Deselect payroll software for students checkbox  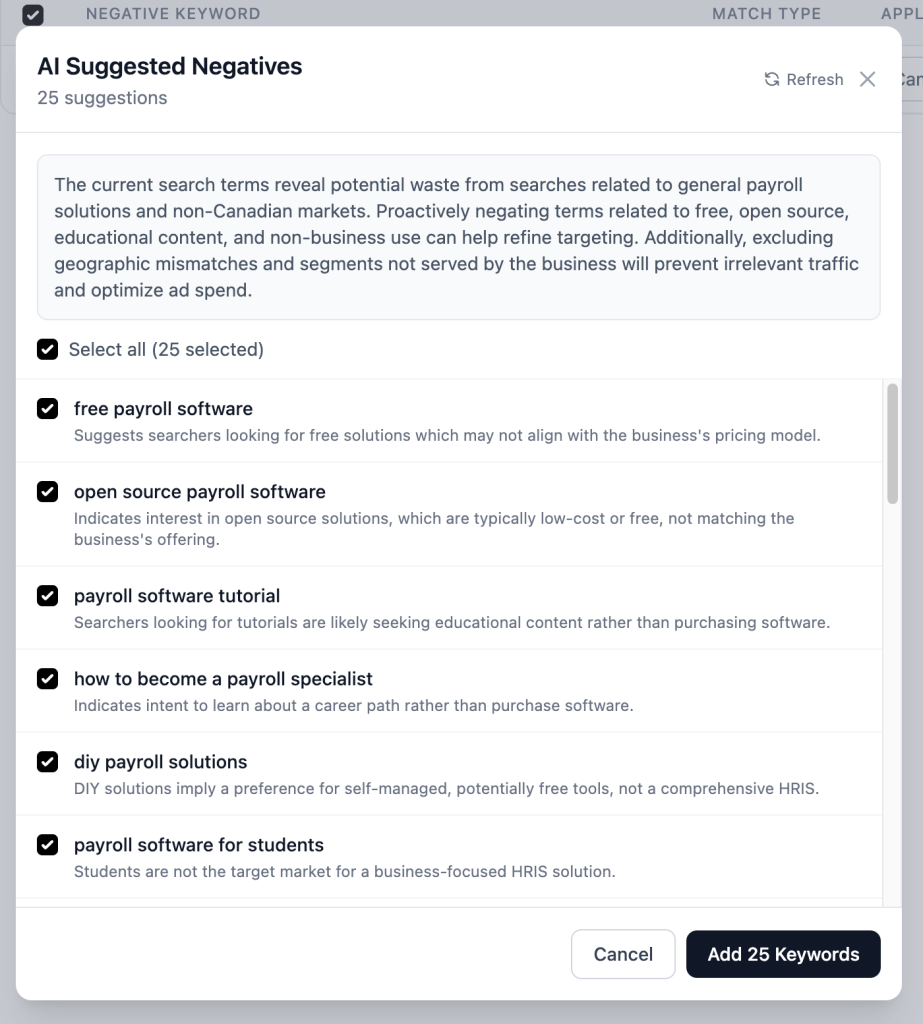coord(47,845)
